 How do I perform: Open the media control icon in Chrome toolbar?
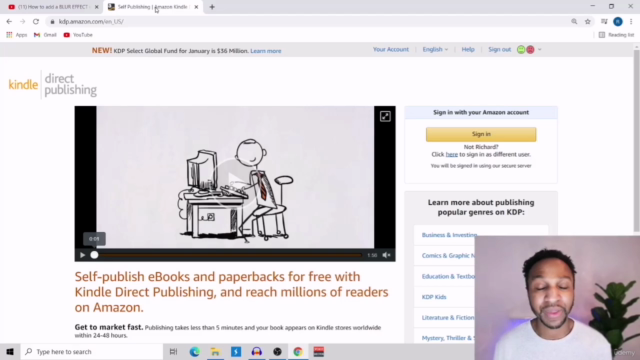coord(604,22)
